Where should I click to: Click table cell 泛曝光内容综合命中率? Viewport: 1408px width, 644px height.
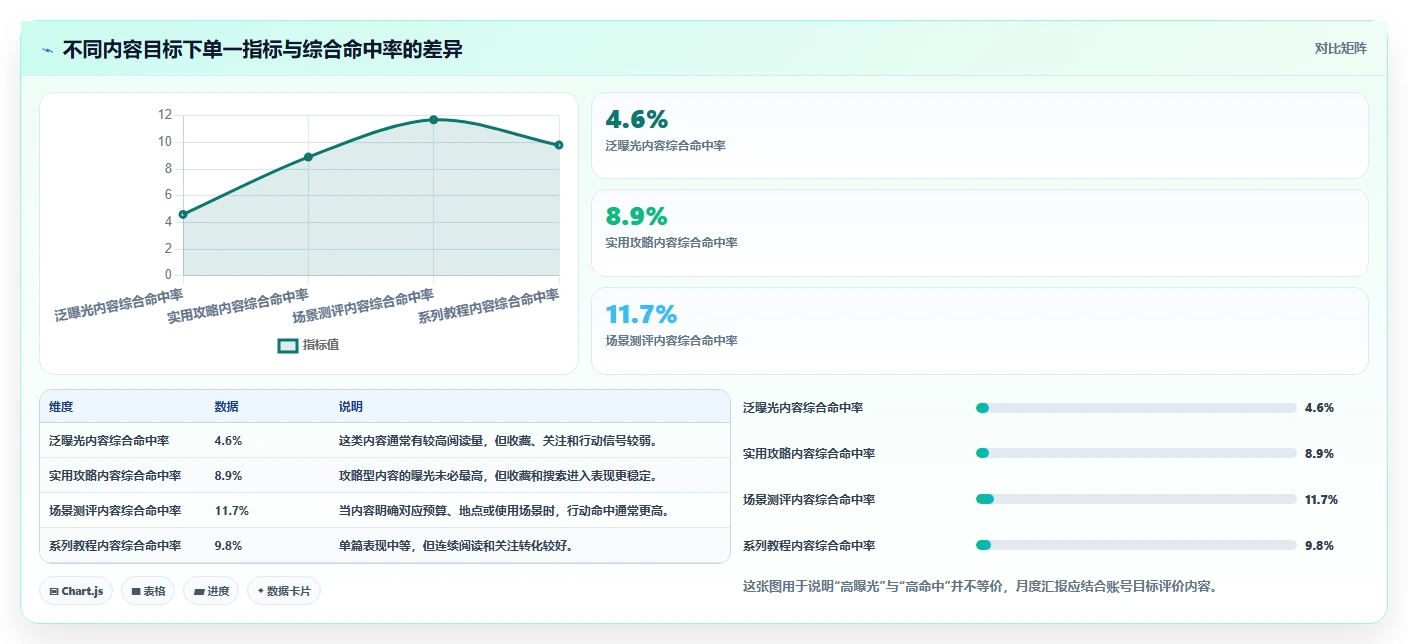coord(109,440)
